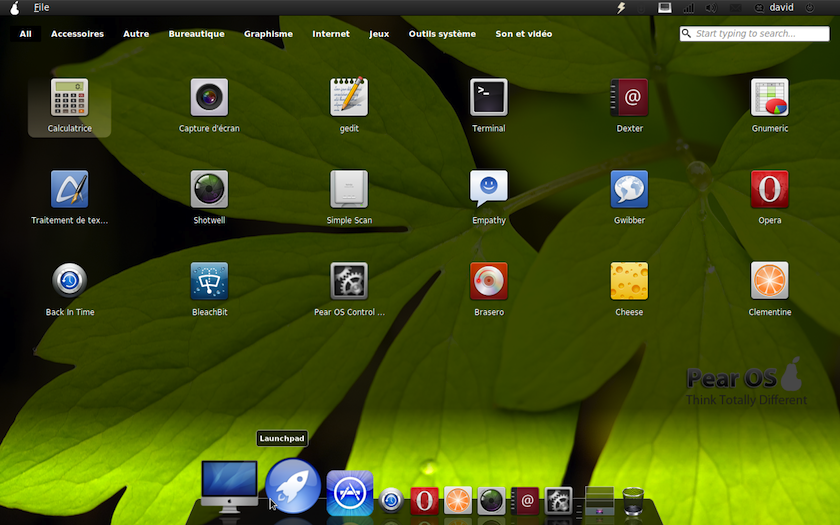Viewport: 840px width, 525px height.
Task: Filter apps by Bureautique
Action: 197,34
